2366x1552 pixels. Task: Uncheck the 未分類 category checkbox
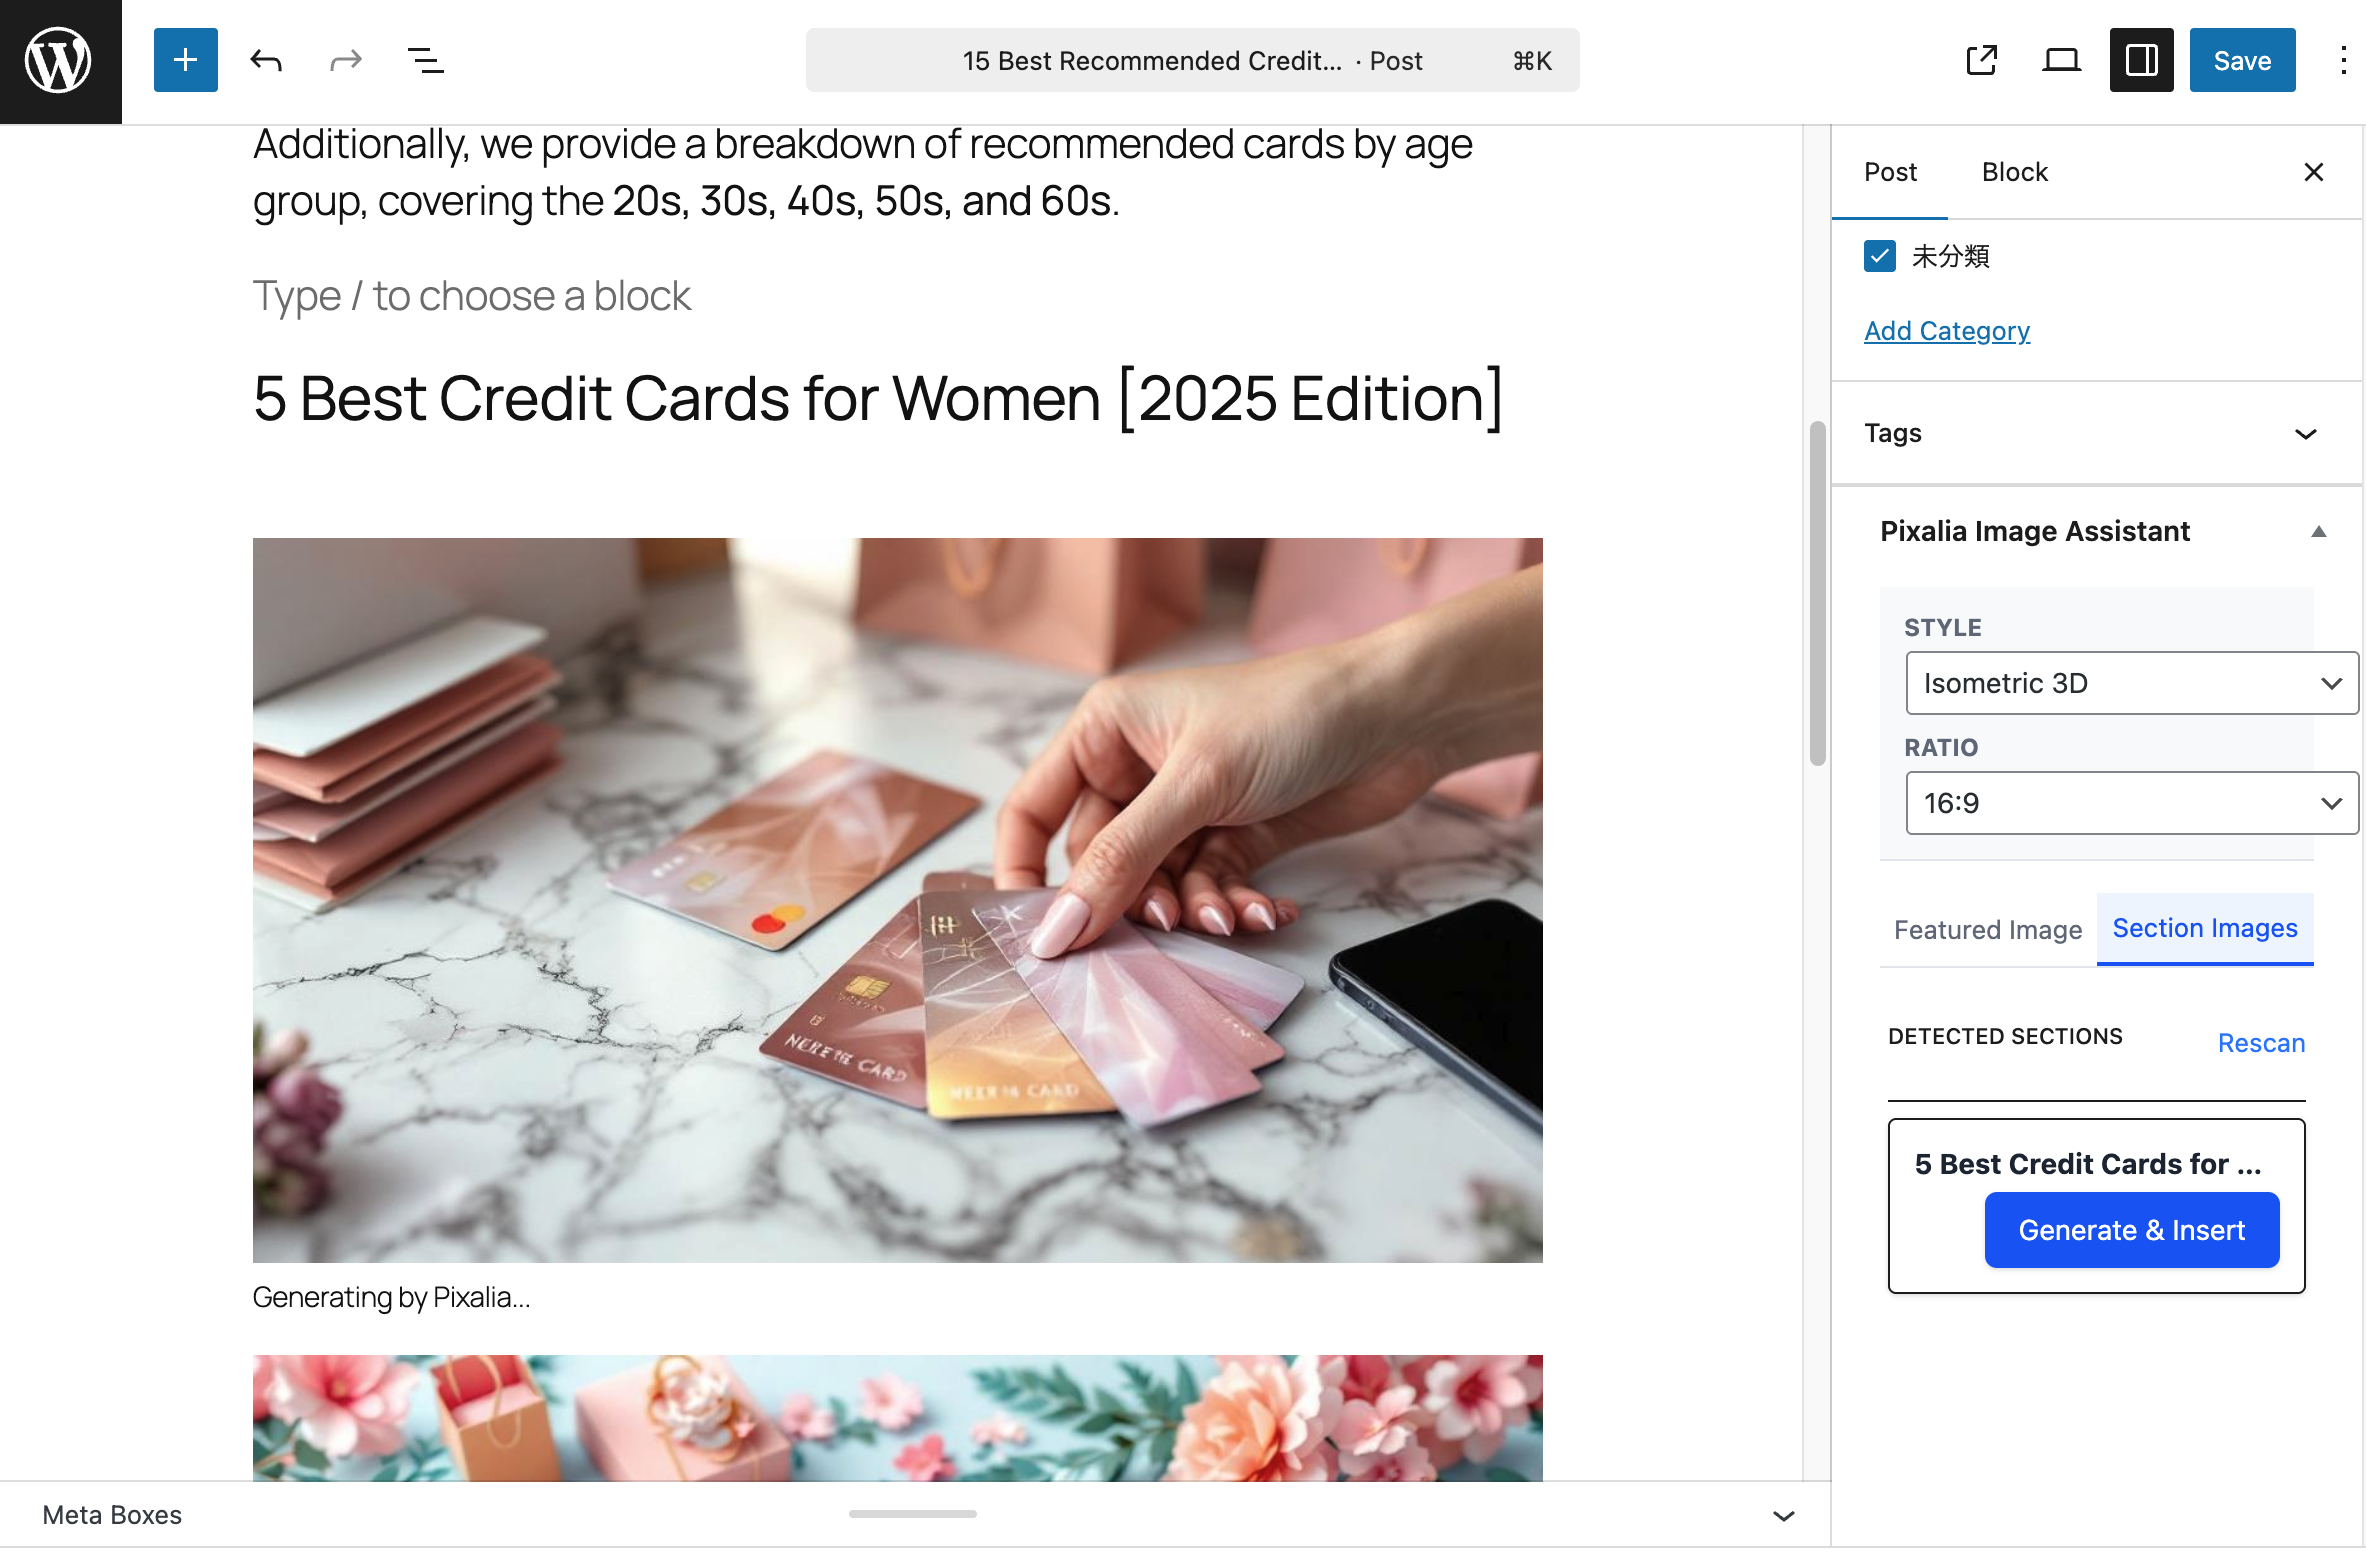tap(1880, 257)
